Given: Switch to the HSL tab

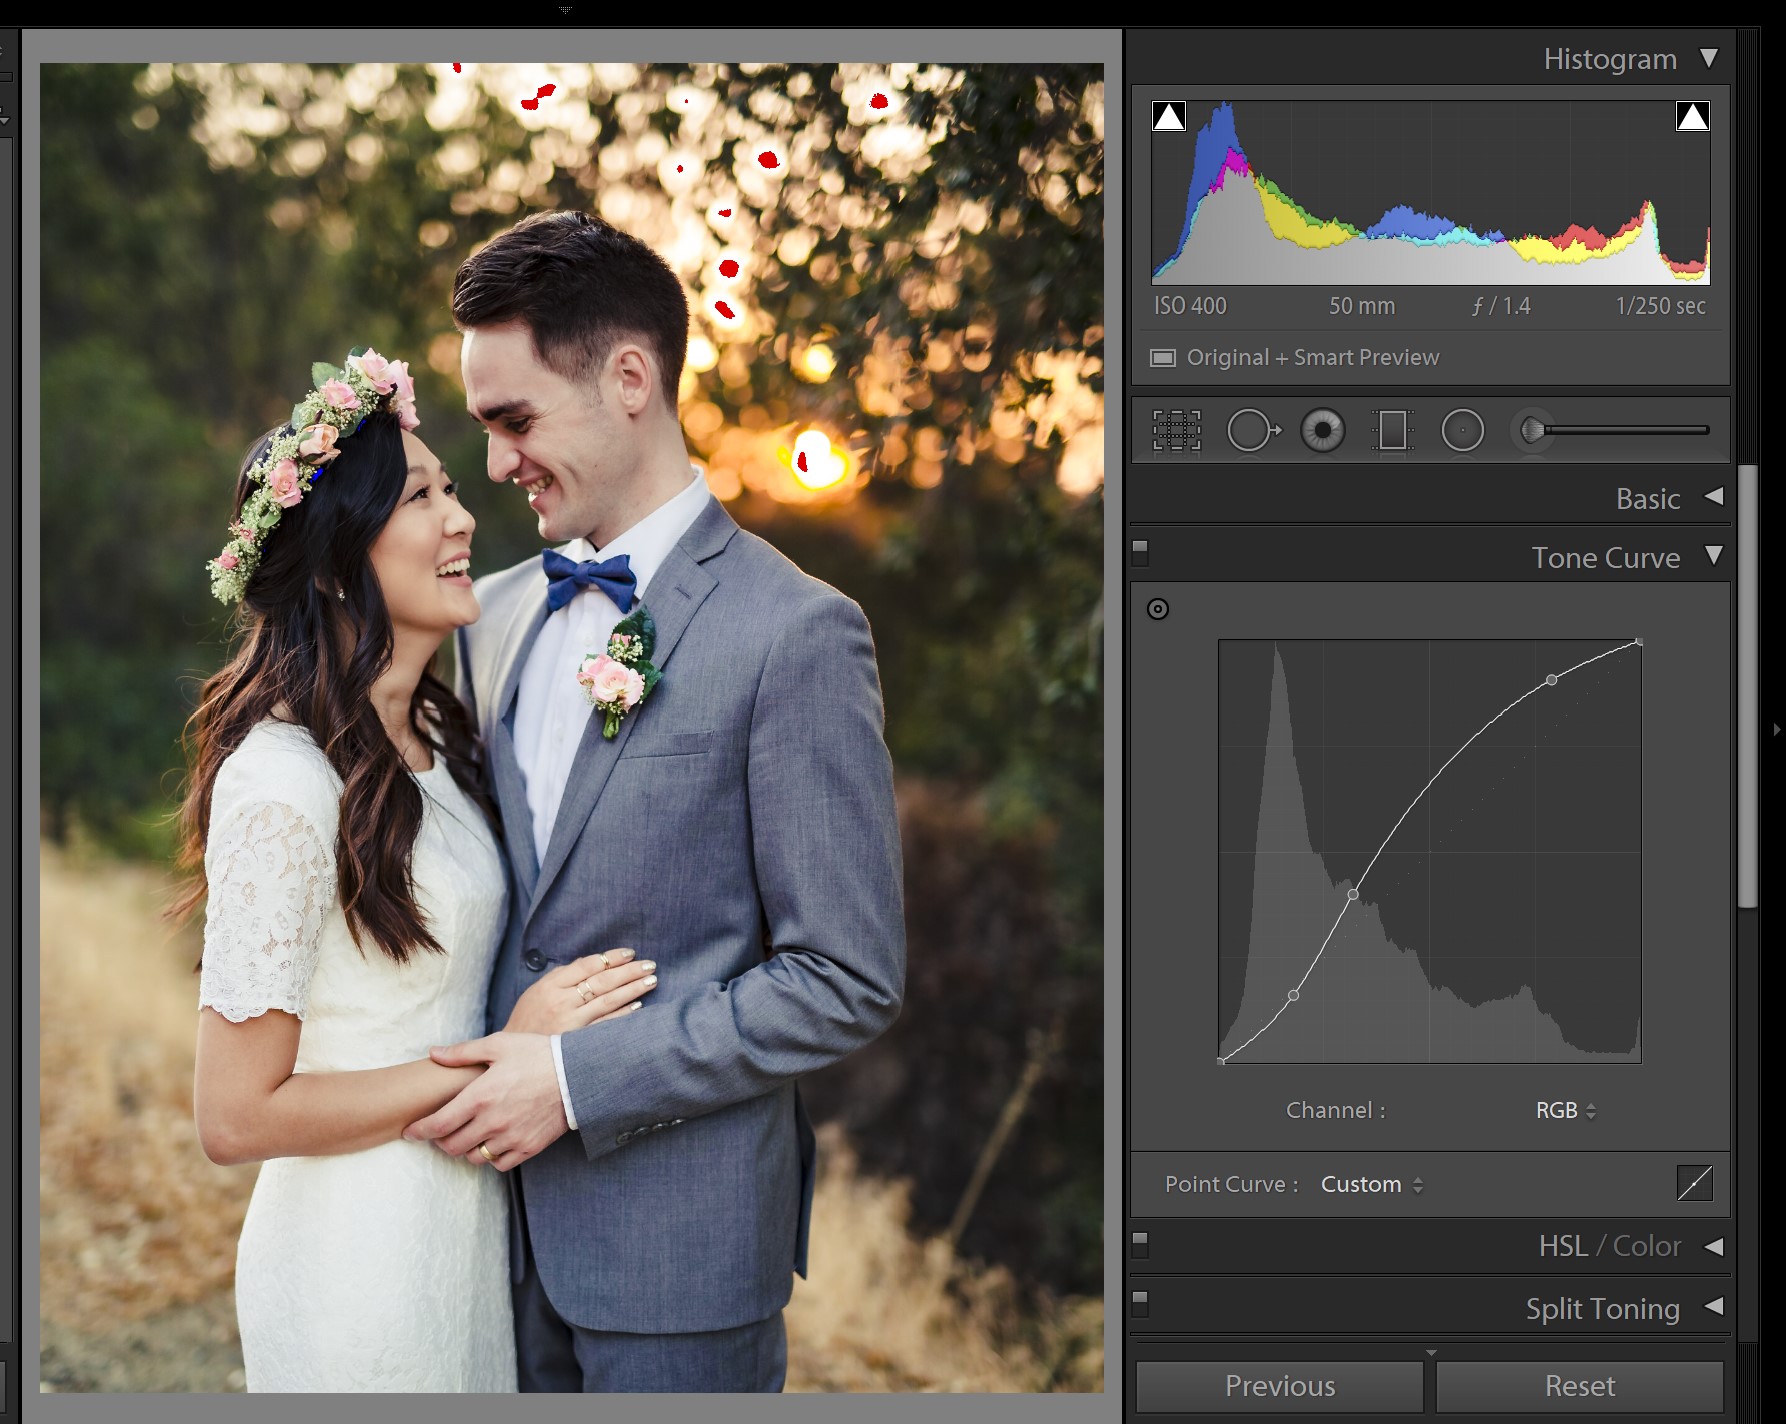Looking at the screenshot, I should (x=1563, y=1246).
